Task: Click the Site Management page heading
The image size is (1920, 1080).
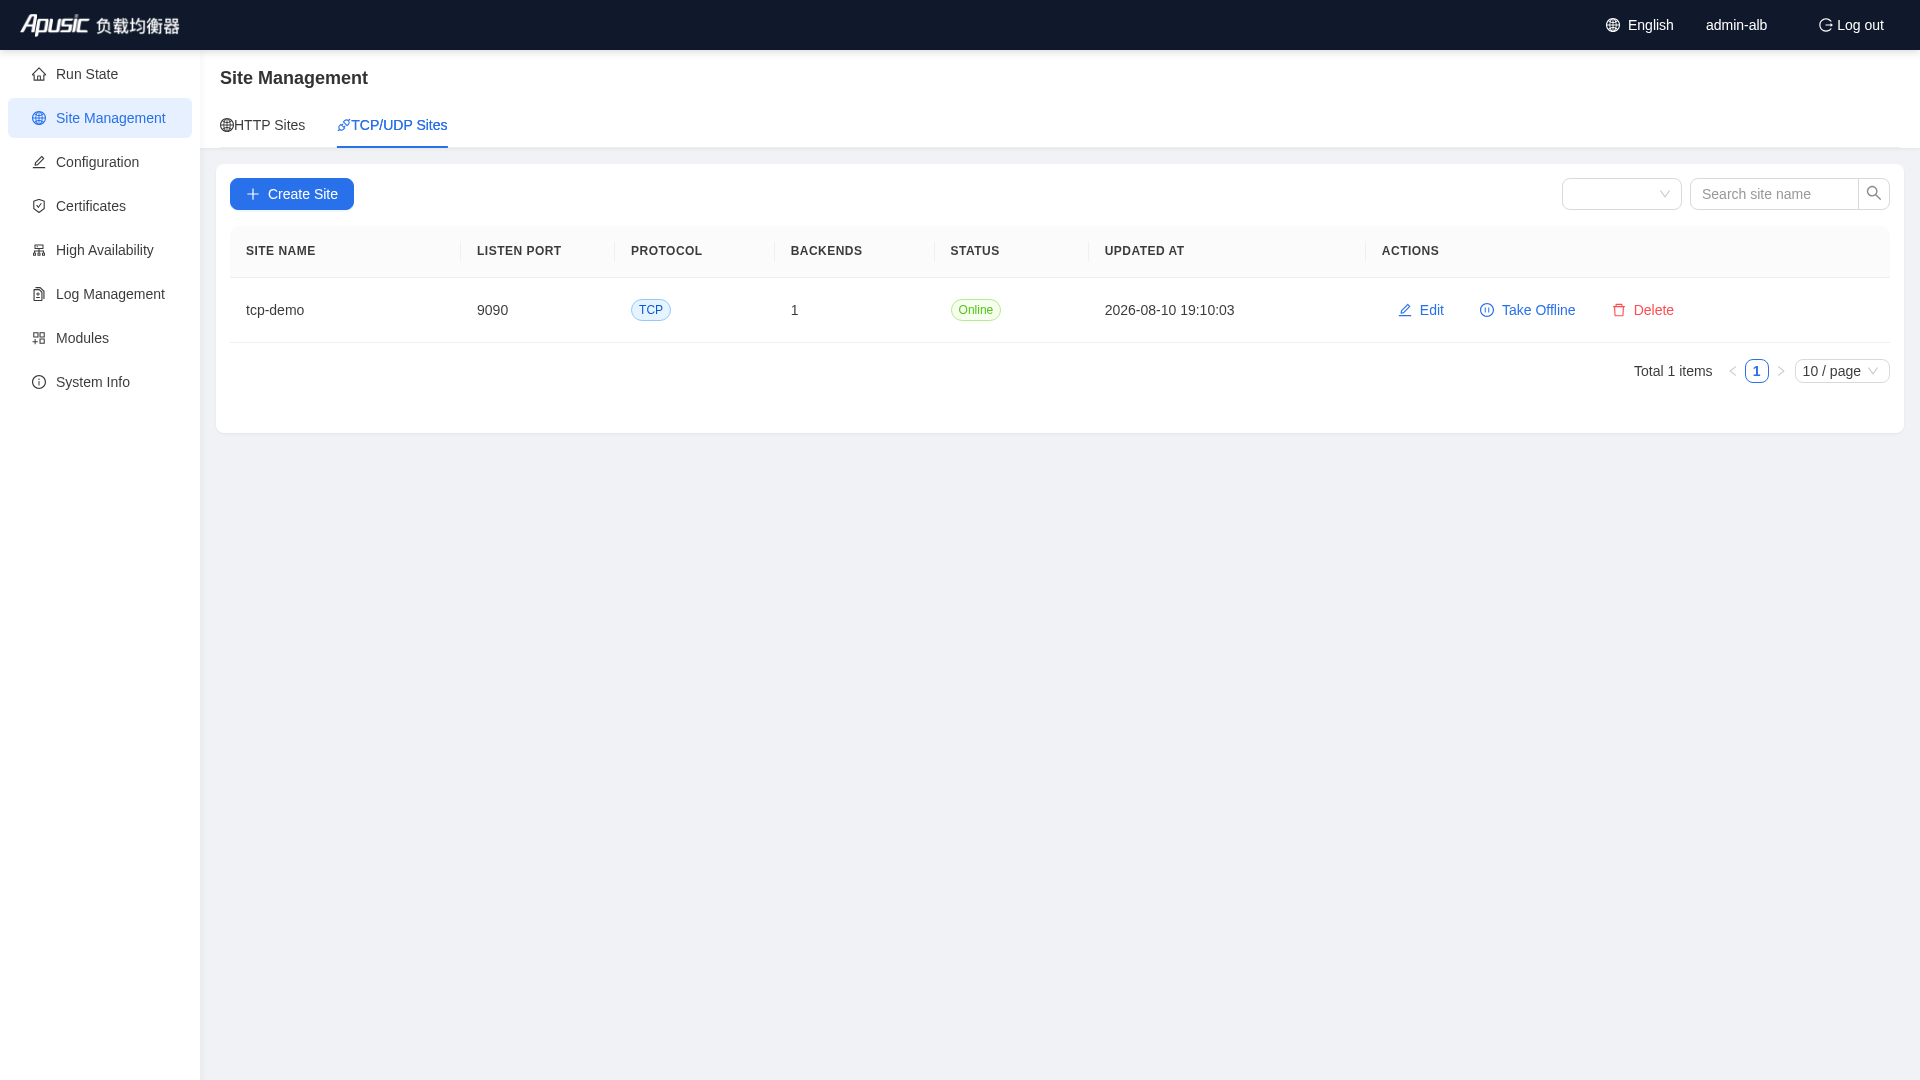Action: [x=294, y=78]
